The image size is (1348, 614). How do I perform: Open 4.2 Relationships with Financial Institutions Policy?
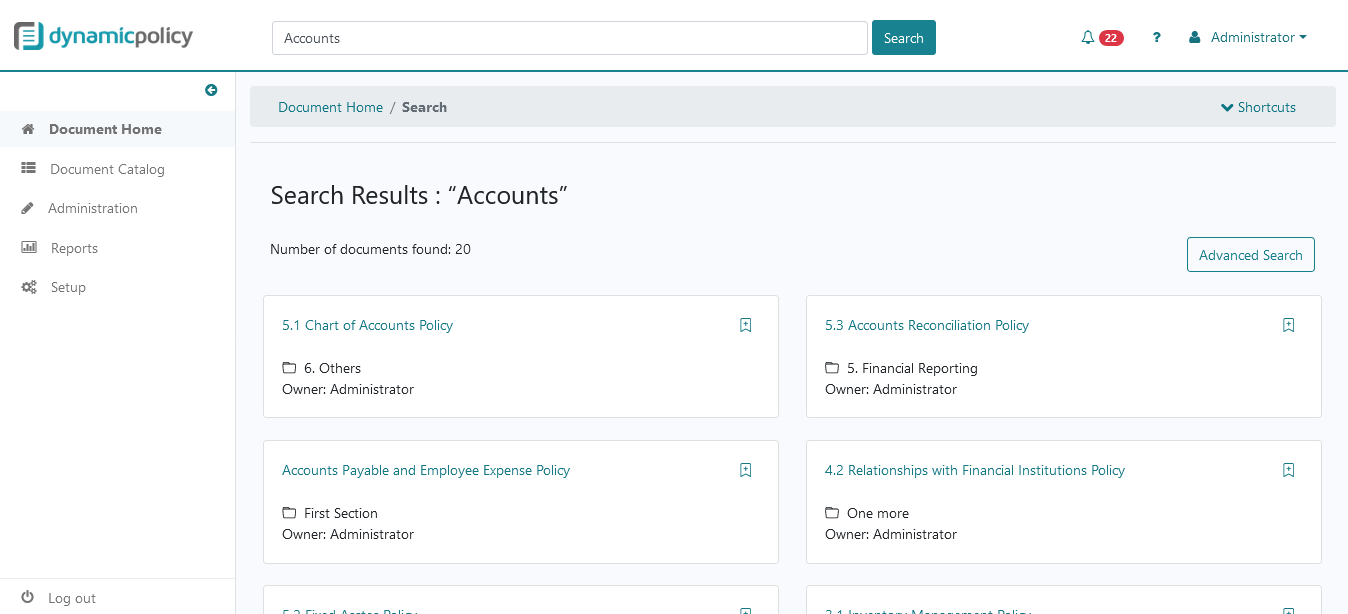[975, 470]
